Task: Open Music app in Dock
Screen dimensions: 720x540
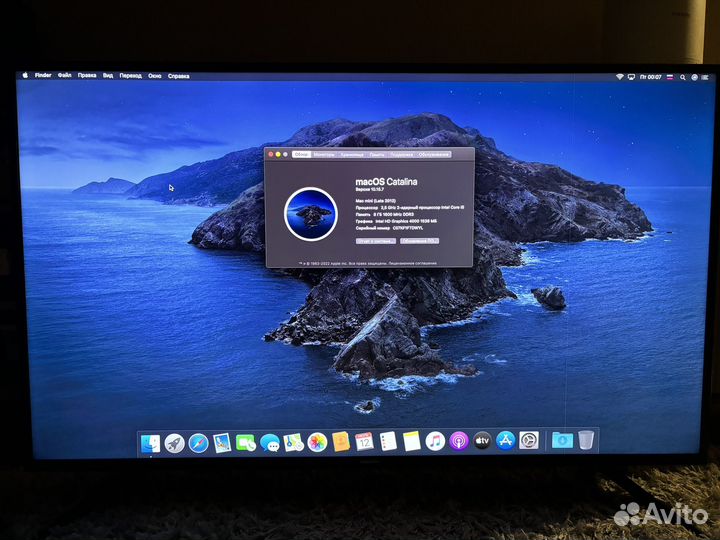Action: (435, 441)
